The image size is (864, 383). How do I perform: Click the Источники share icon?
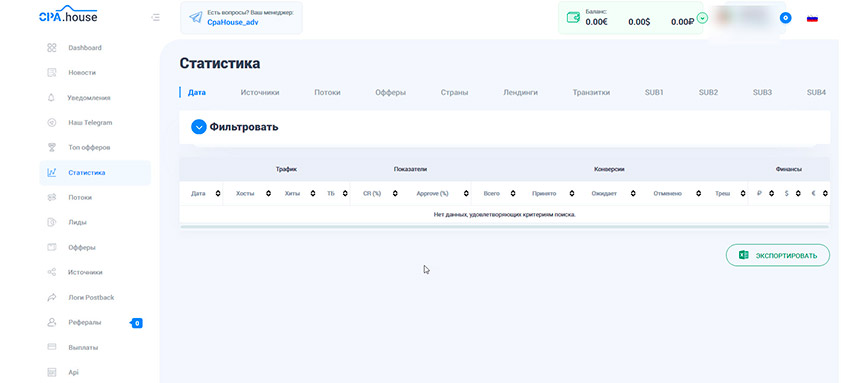pos(52,272)
